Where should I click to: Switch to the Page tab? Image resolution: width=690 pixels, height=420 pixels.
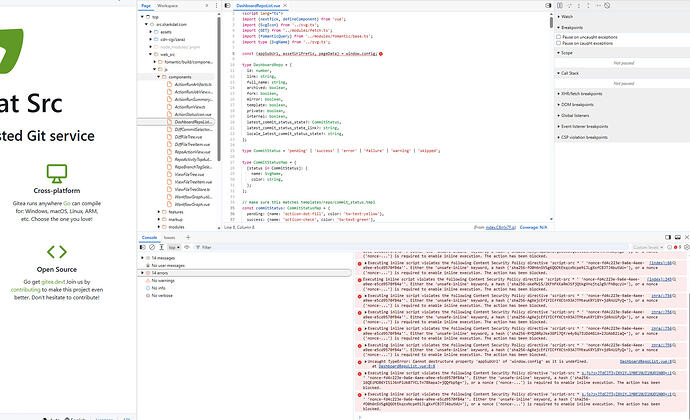146,6
